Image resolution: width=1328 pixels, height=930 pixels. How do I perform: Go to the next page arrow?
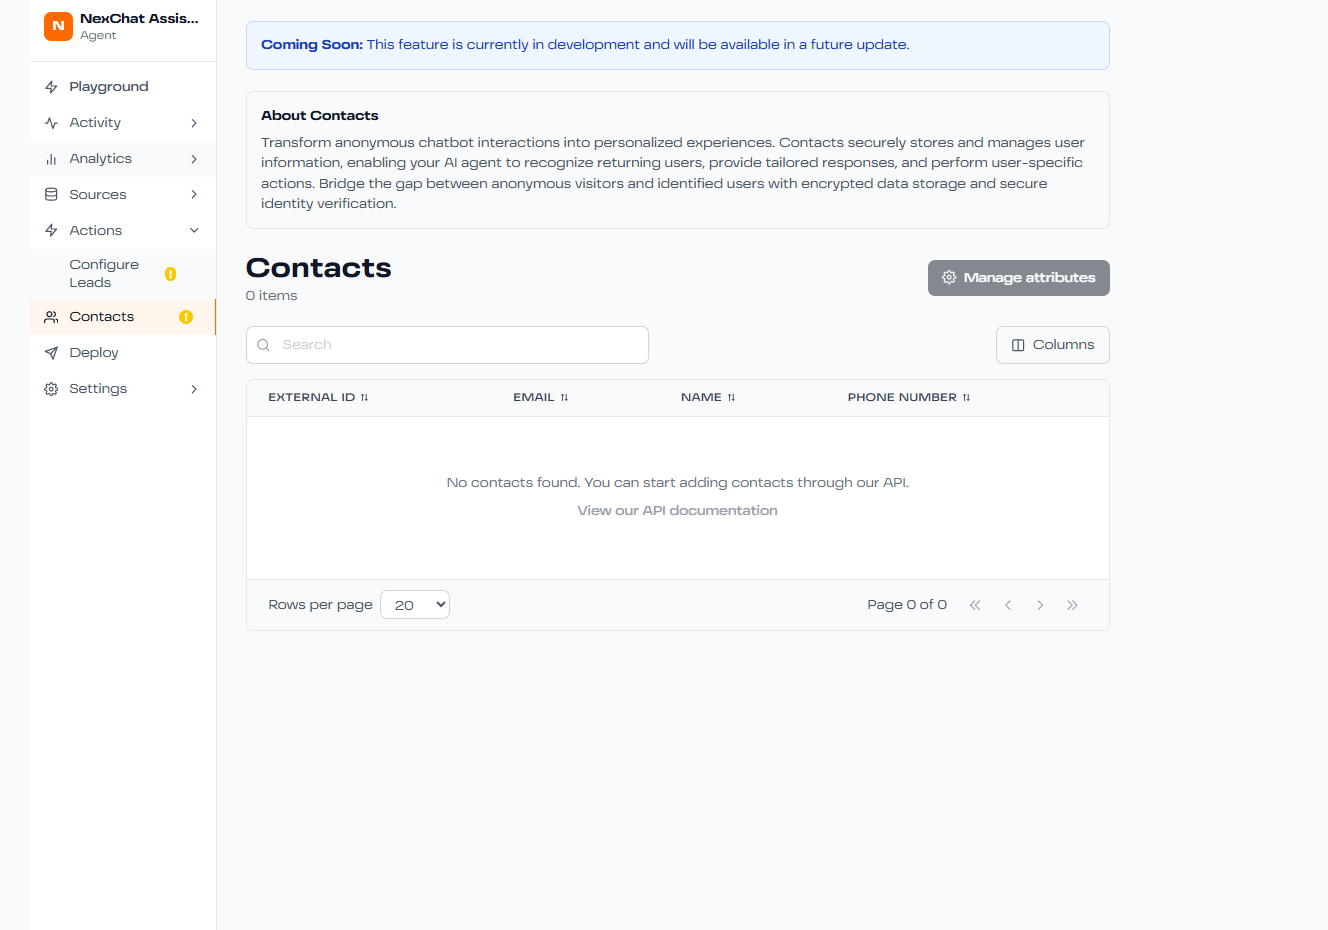tap(1040, 605)
